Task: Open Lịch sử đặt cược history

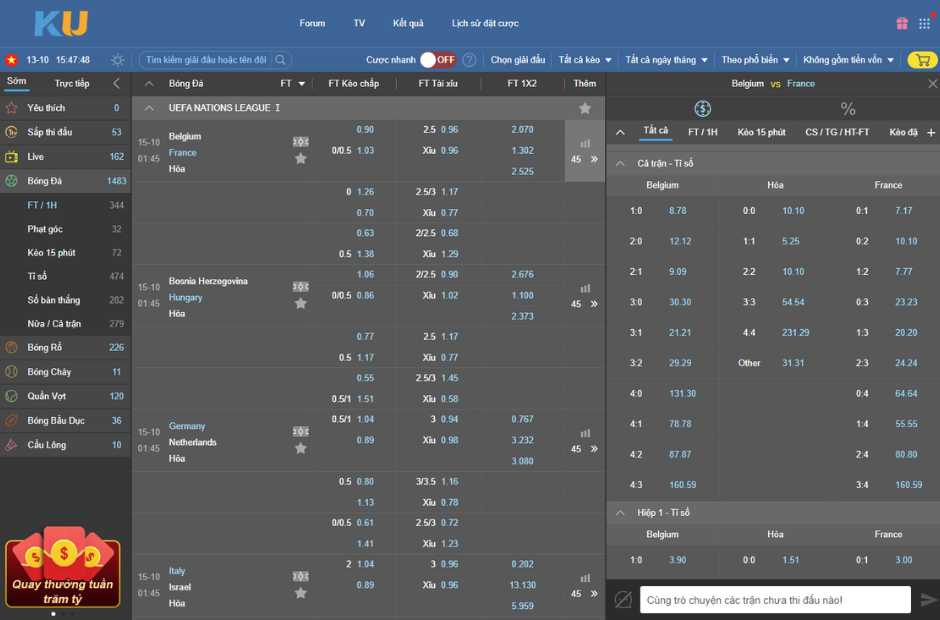Action: click(485, 23)
